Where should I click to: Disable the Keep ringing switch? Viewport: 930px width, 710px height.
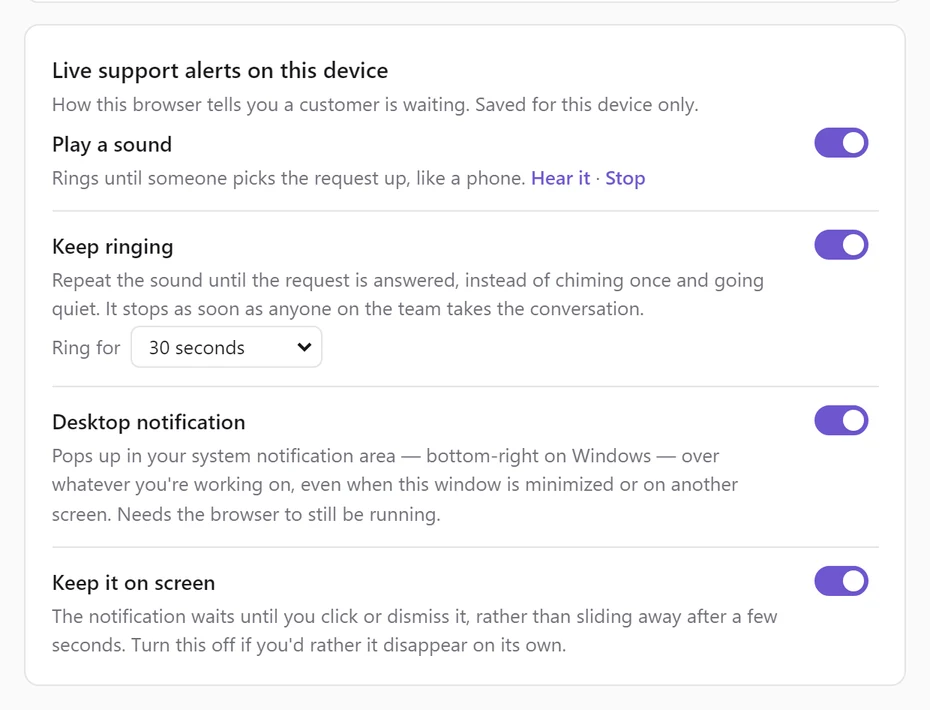click(x=841, y=245)
